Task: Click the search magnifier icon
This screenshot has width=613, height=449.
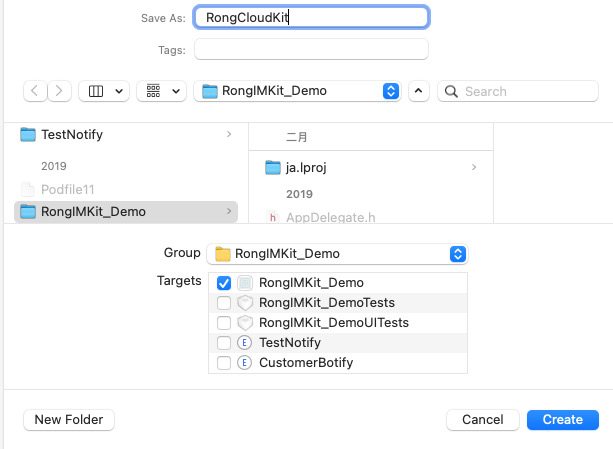Action: coord(452,91)
